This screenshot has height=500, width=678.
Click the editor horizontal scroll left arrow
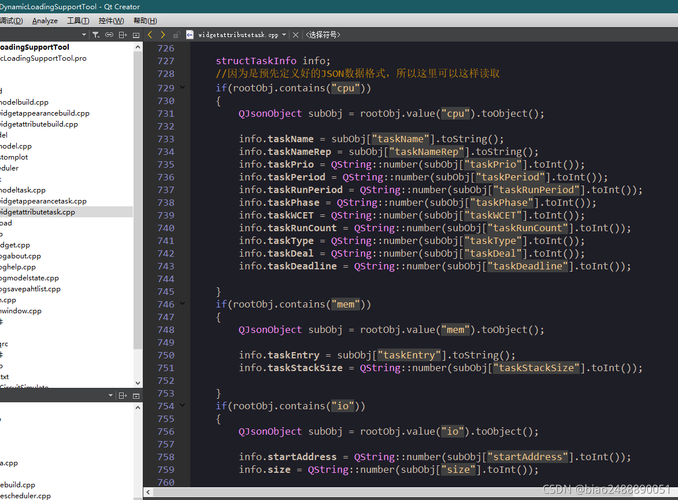[x=148, y=492]
